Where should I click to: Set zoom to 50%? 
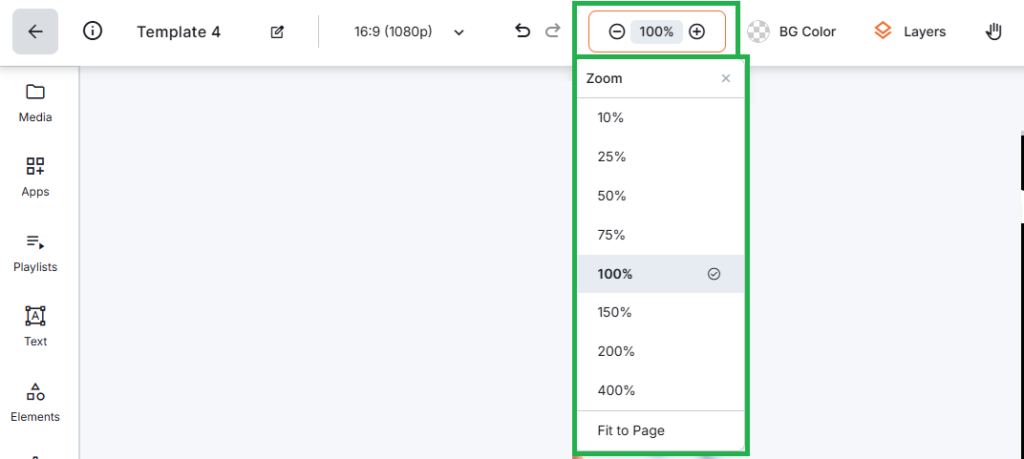tap(661, 196)
